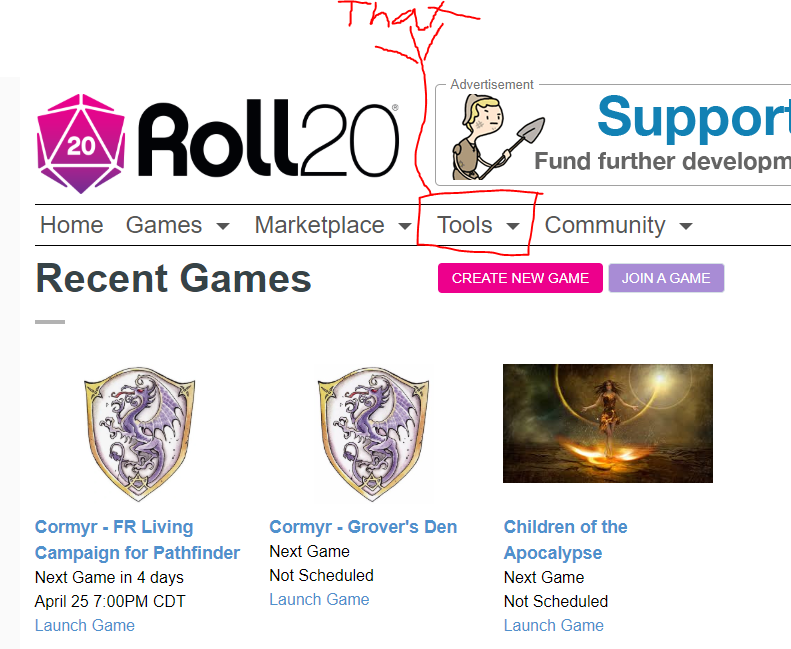
Task: Open the Marketplace menu
Action: 319,225
